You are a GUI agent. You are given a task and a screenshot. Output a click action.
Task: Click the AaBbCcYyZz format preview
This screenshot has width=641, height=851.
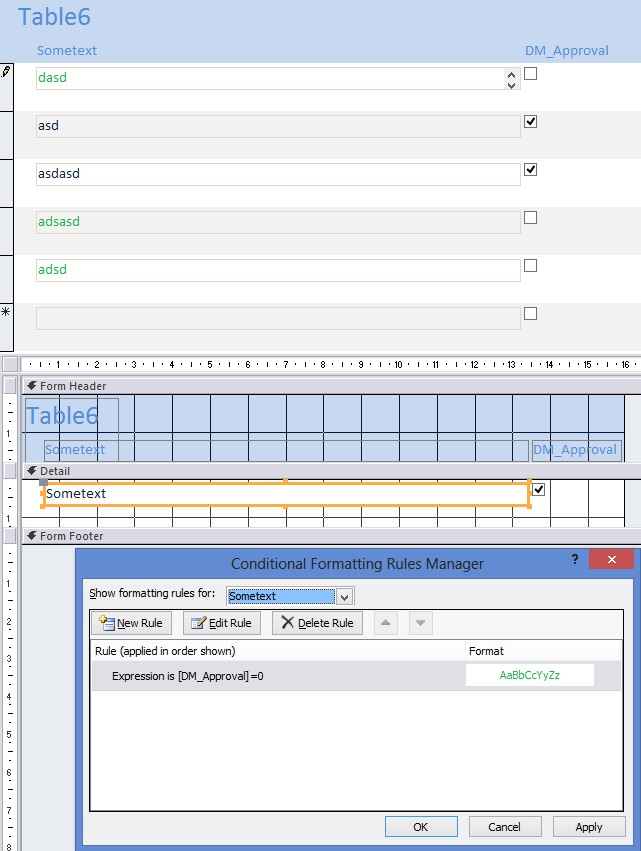(x=530, y=675)
